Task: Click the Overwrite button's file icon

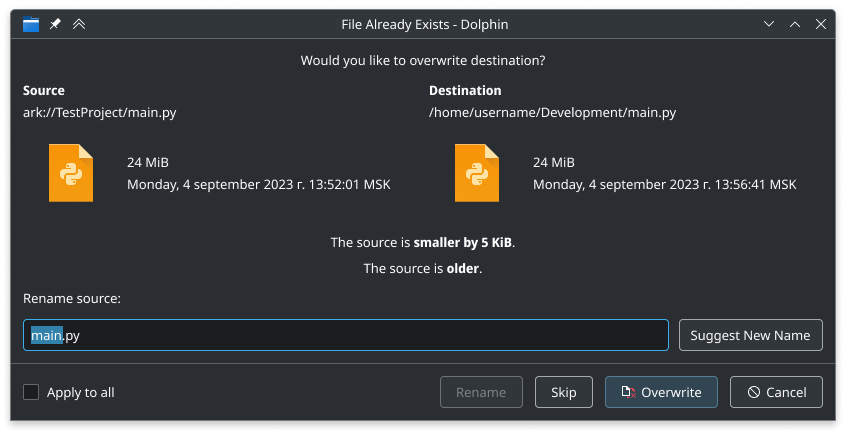Action: point(629,392)
